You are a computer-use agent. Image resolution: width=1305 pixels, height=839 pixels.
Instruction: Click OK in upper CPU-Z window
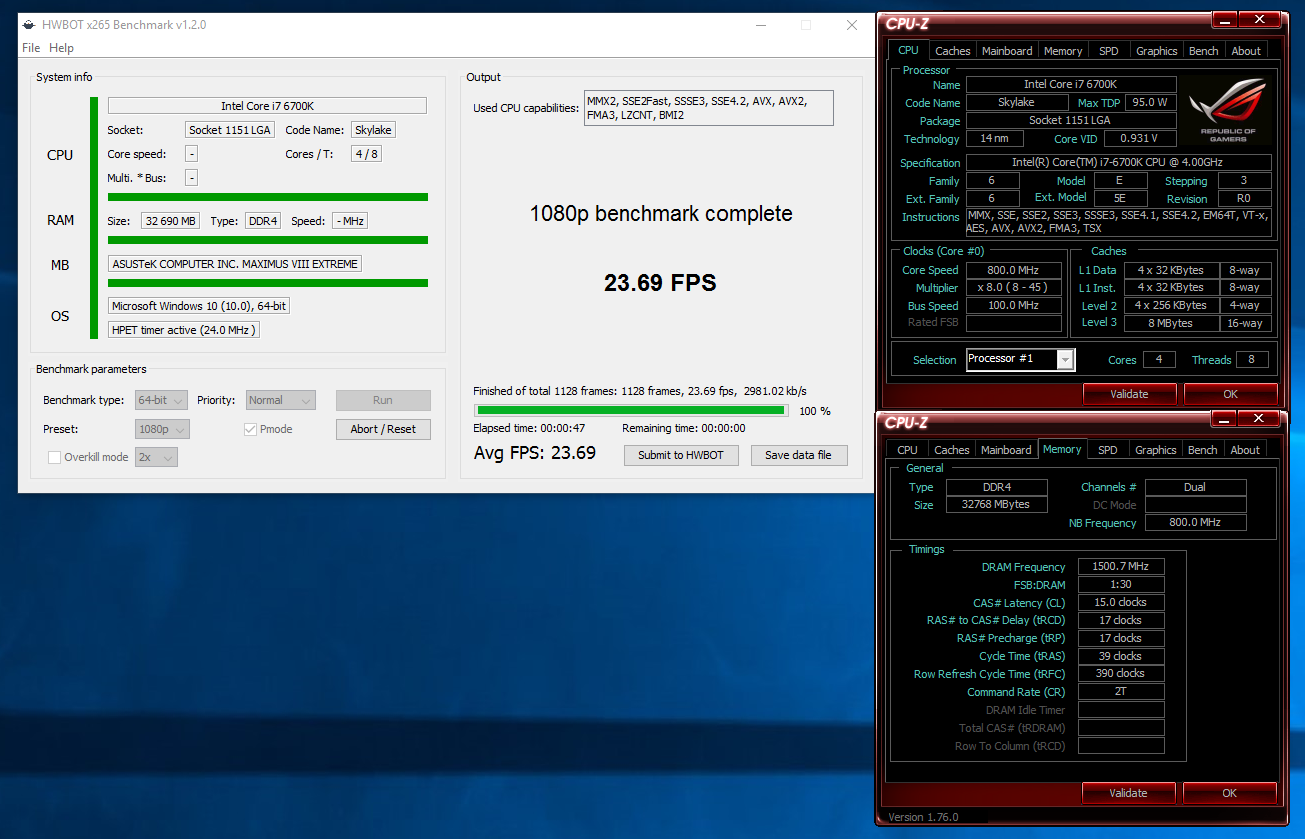tap(1230, 394)
